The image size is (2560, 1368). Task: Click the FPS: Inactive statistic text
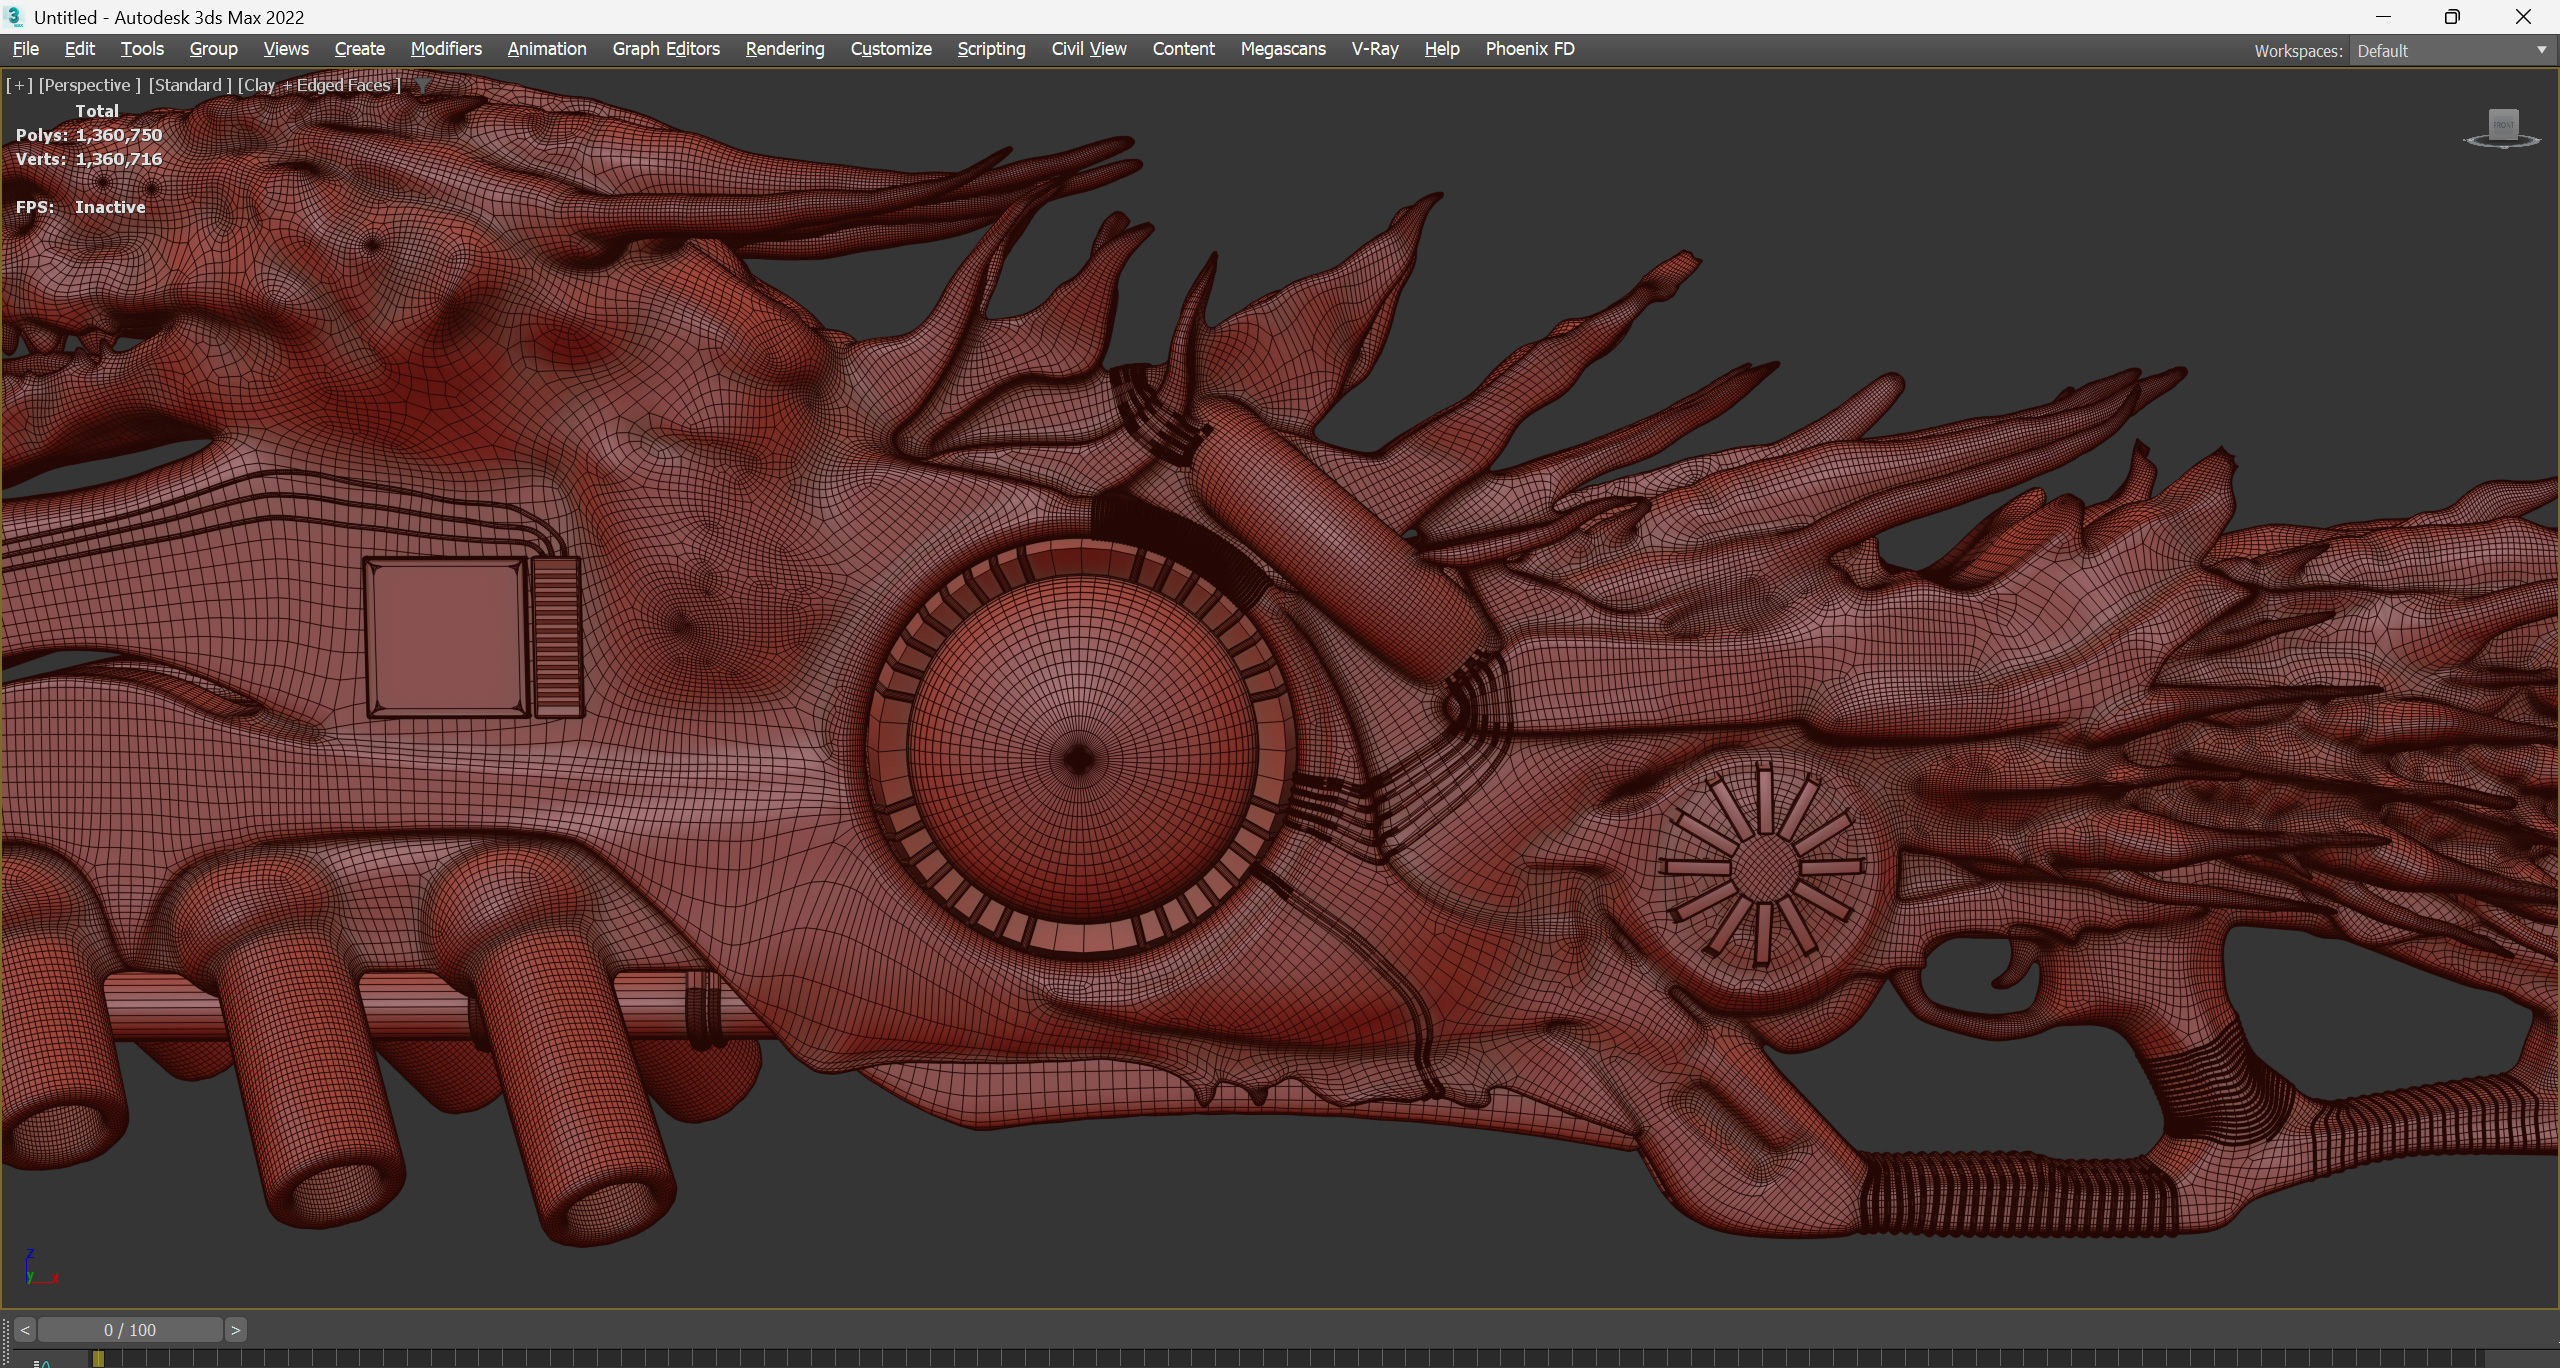pos(80,207)
